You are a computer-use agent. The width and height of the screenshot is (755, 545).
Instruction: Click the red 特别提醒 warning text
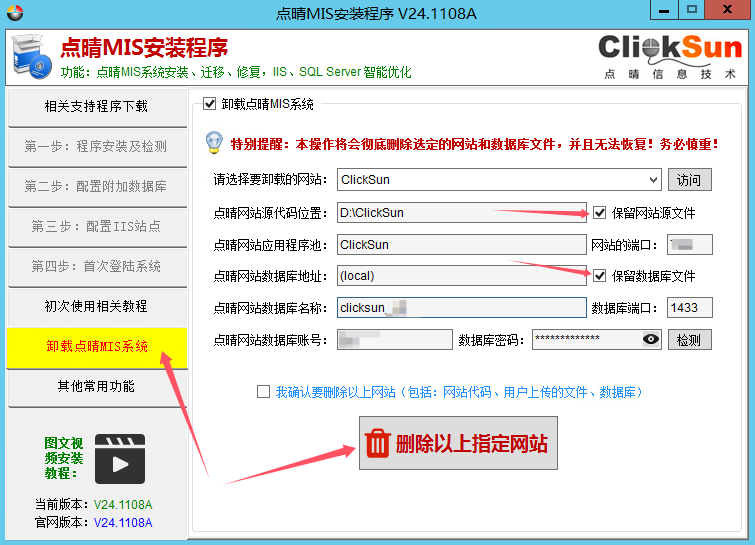[474, 144]
